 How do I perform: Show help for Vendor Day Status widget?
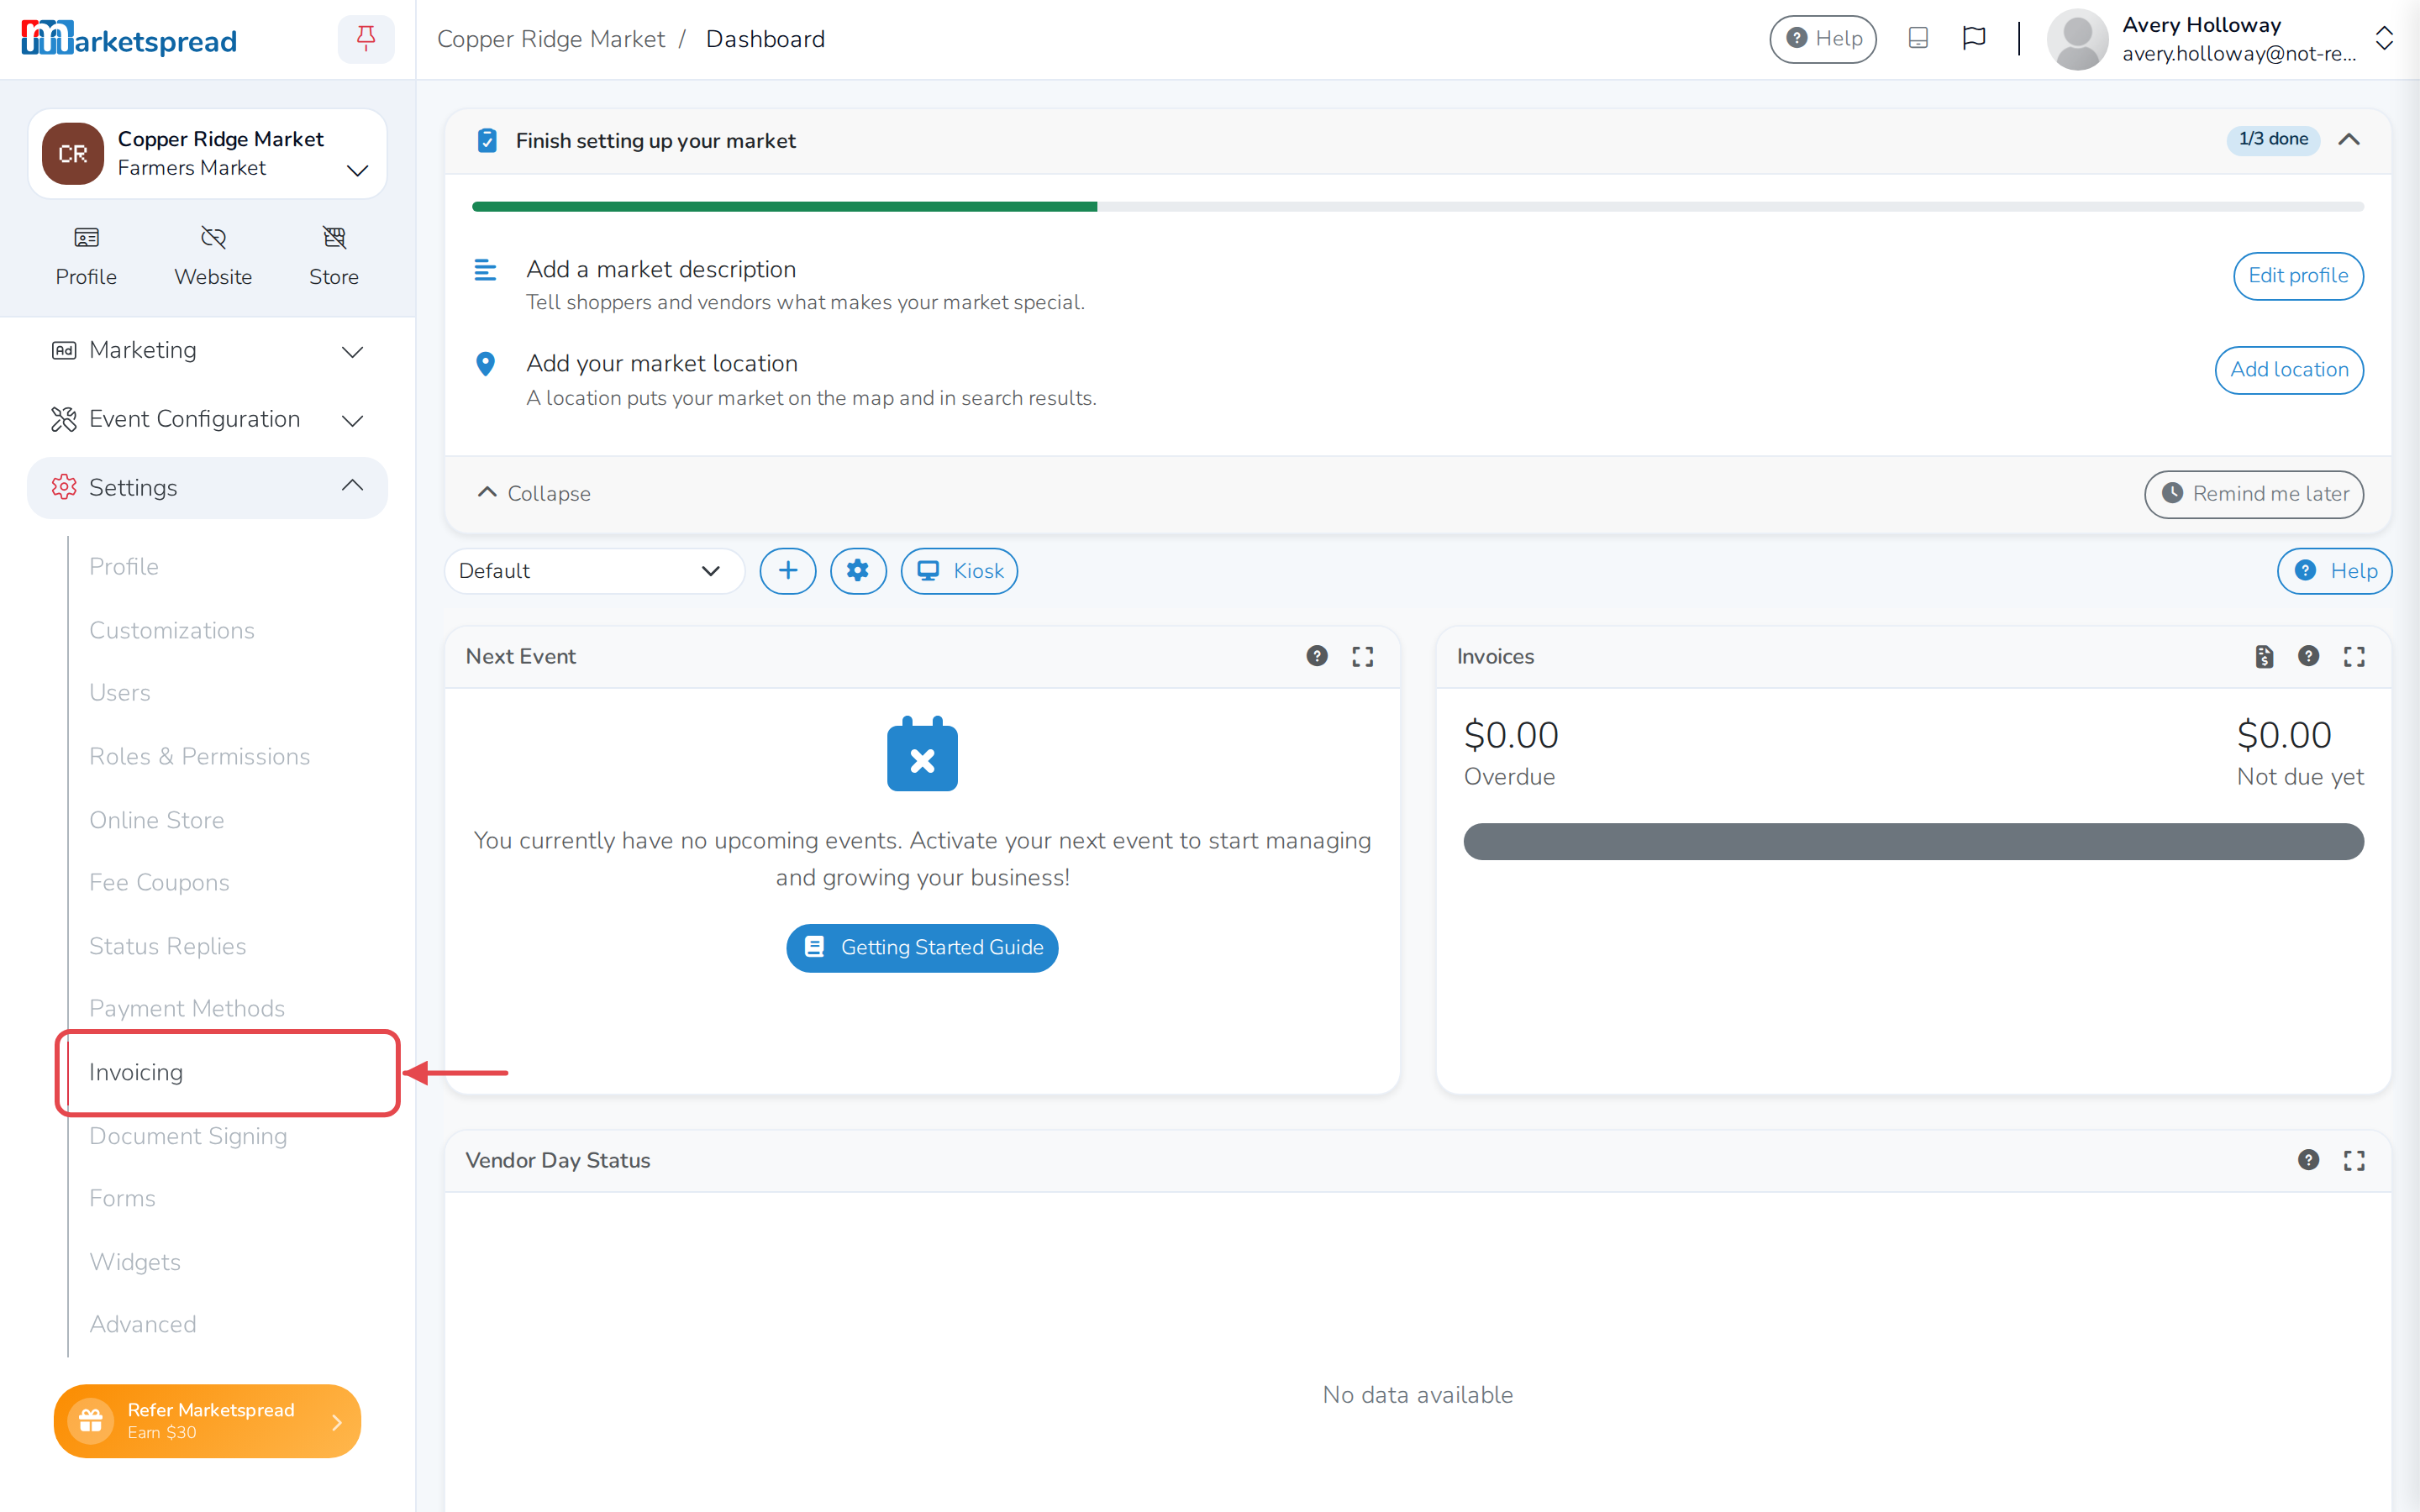click(x=2308, y=1160)
